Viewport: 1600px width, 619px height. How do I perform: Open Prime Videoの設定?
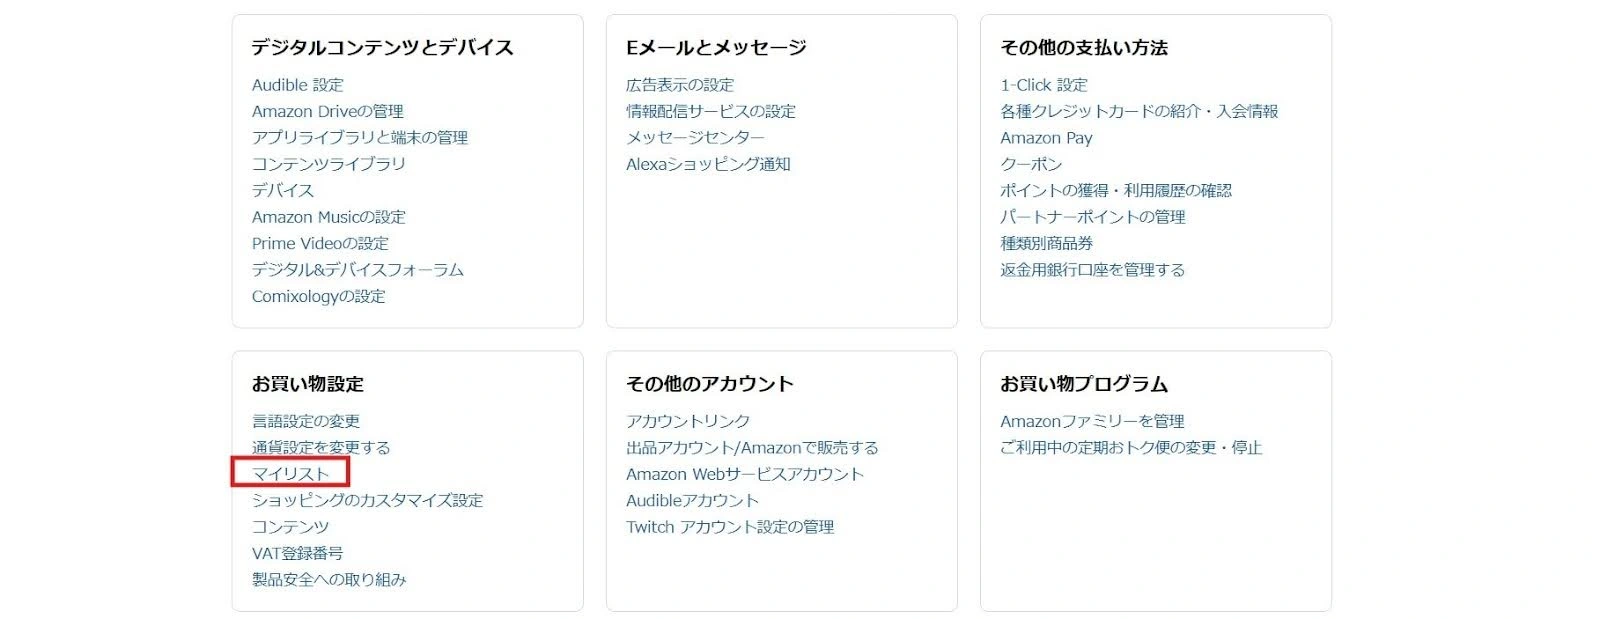click(320, 243)
